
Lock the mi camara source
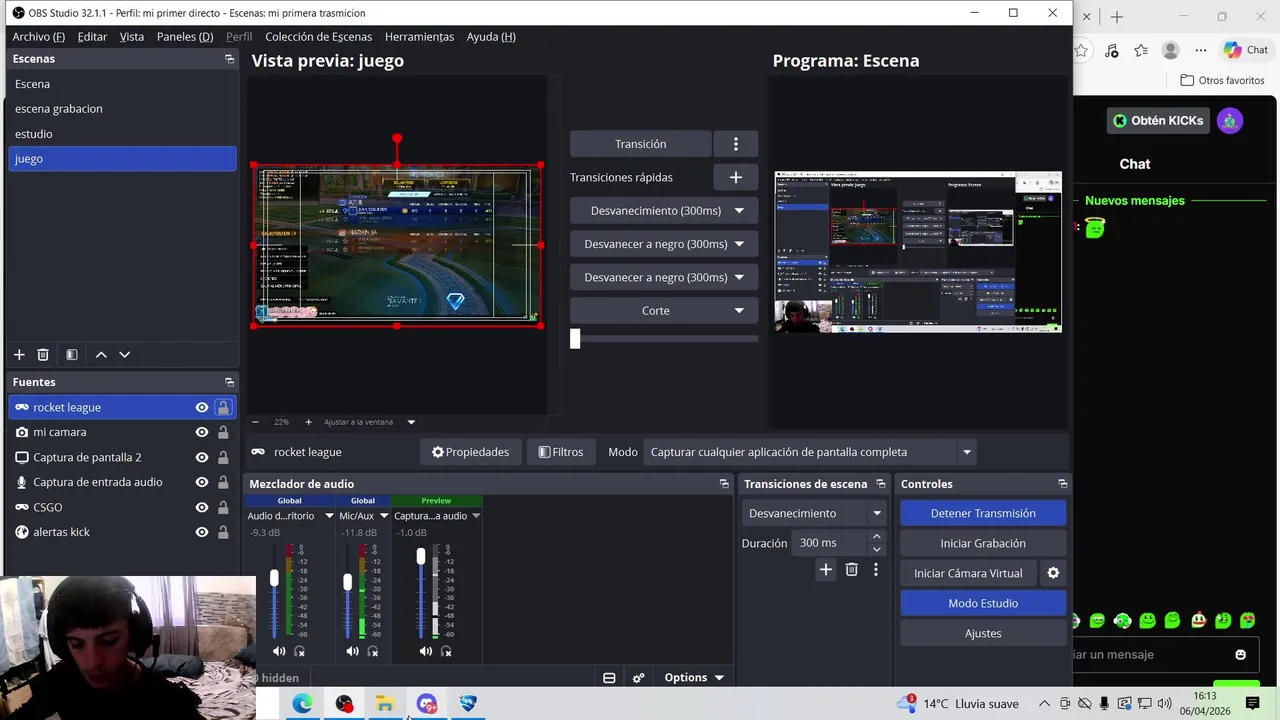tap(223, 432)
